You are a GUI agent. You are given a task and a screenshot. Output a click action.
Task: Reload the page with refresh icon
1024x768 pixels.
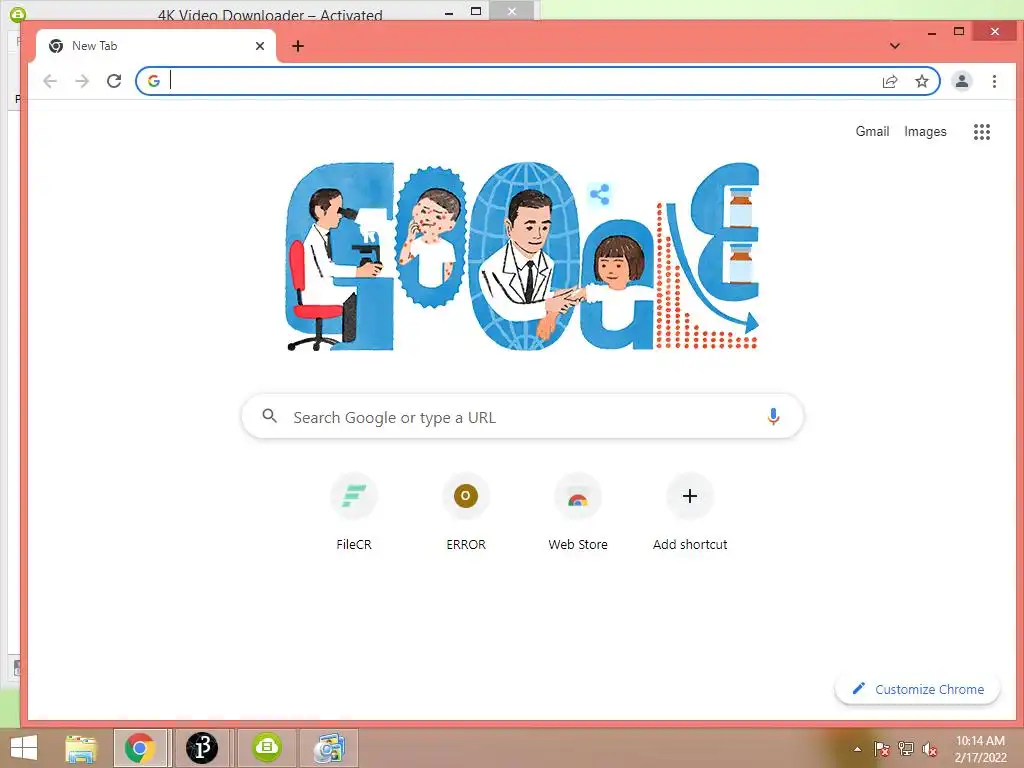tap(114, 81)
